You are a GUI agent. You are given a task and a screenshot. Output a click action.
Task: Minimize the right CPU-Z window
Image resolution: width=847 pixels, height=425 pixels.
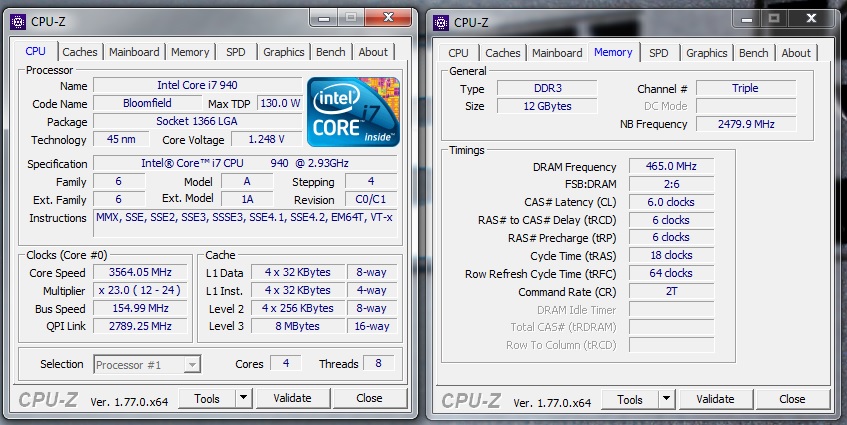747,18
